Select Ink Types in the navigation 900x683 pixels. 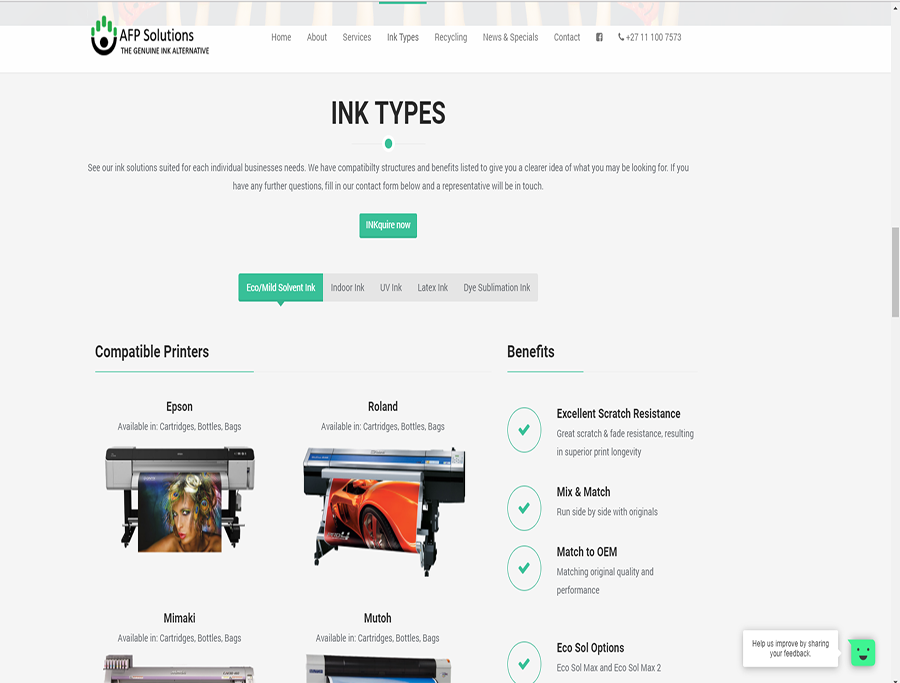[x=403, y=37]
